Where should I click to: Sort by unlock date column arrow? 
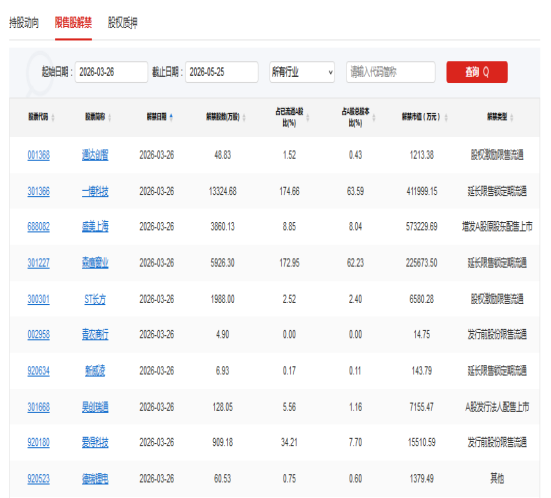click(x=171, y=117)
